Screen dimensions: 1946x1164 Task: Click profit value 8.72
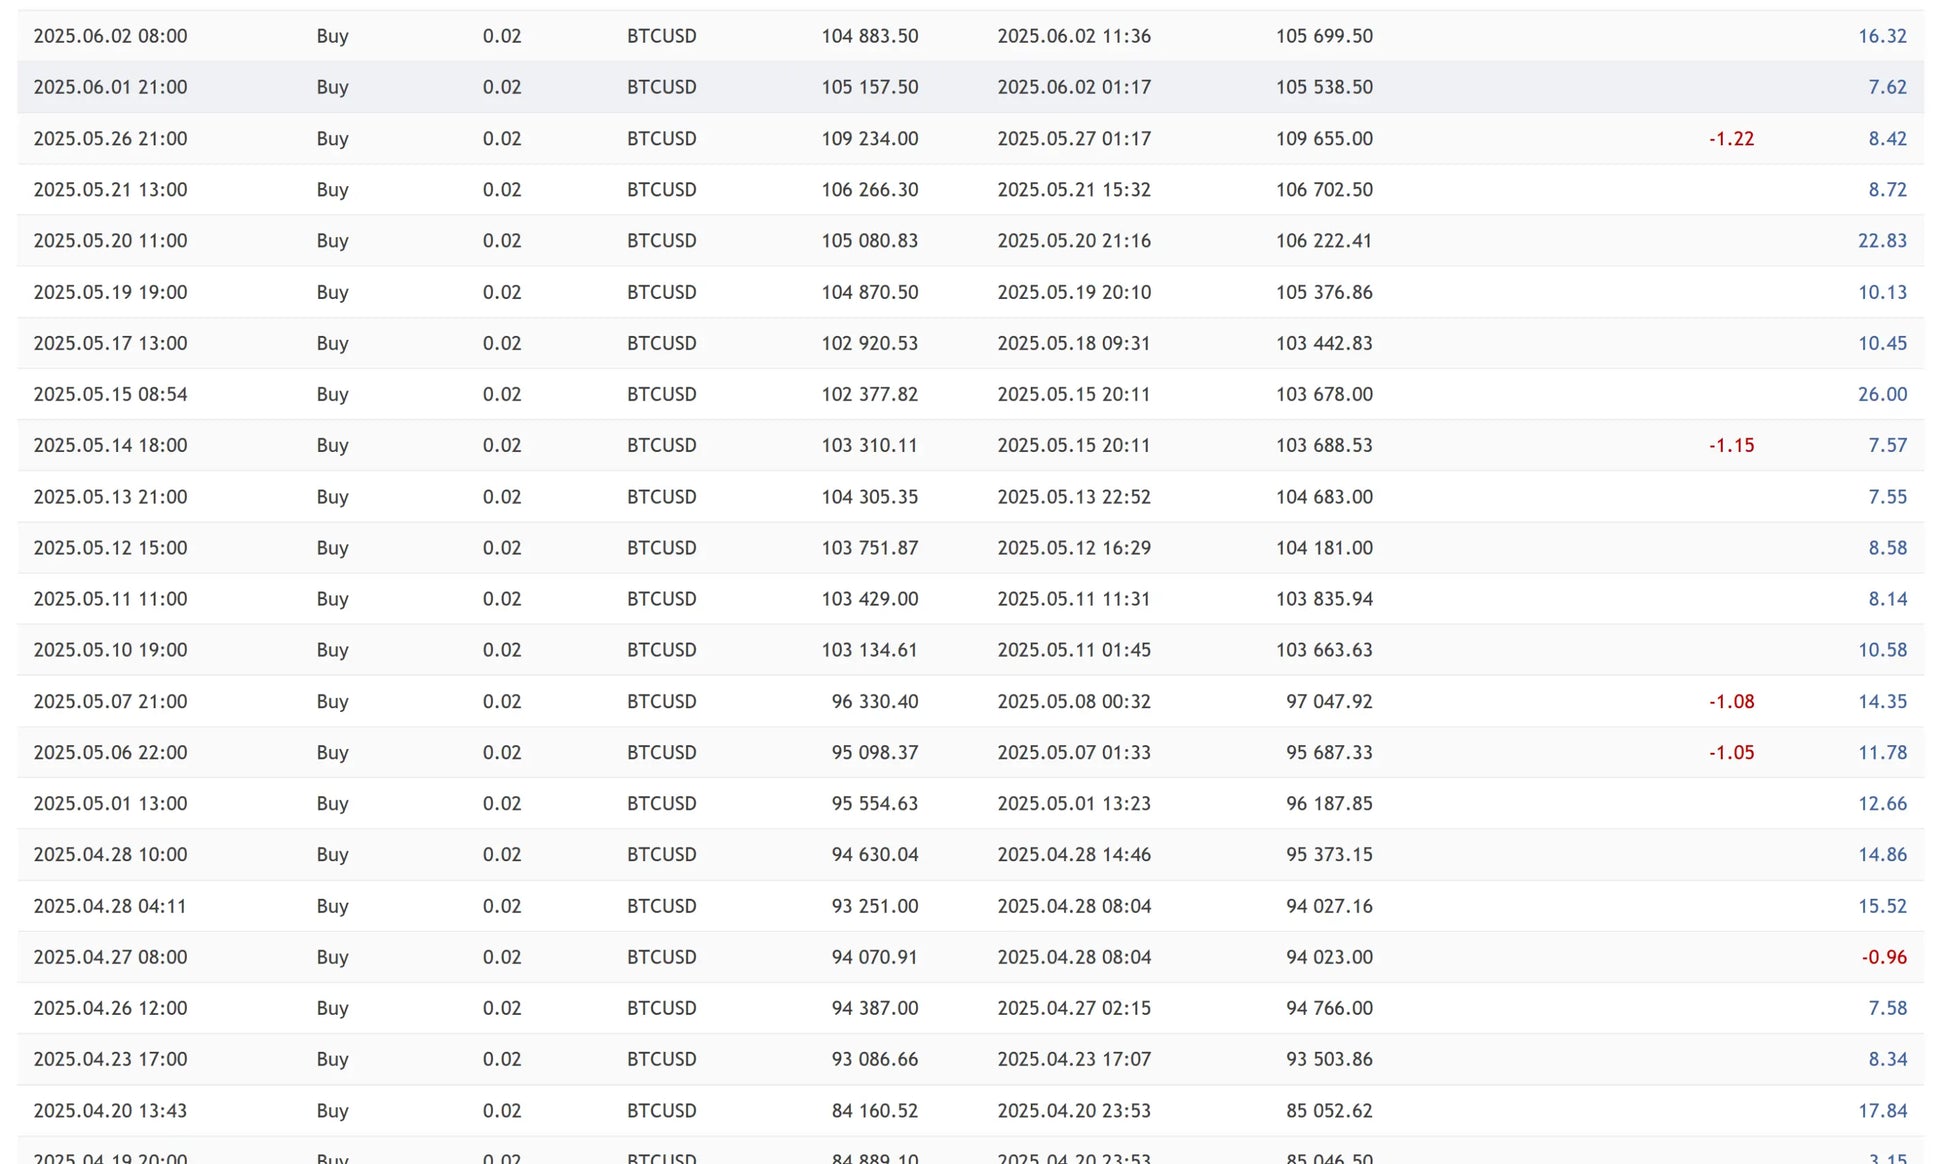[x=1887, y=190]
